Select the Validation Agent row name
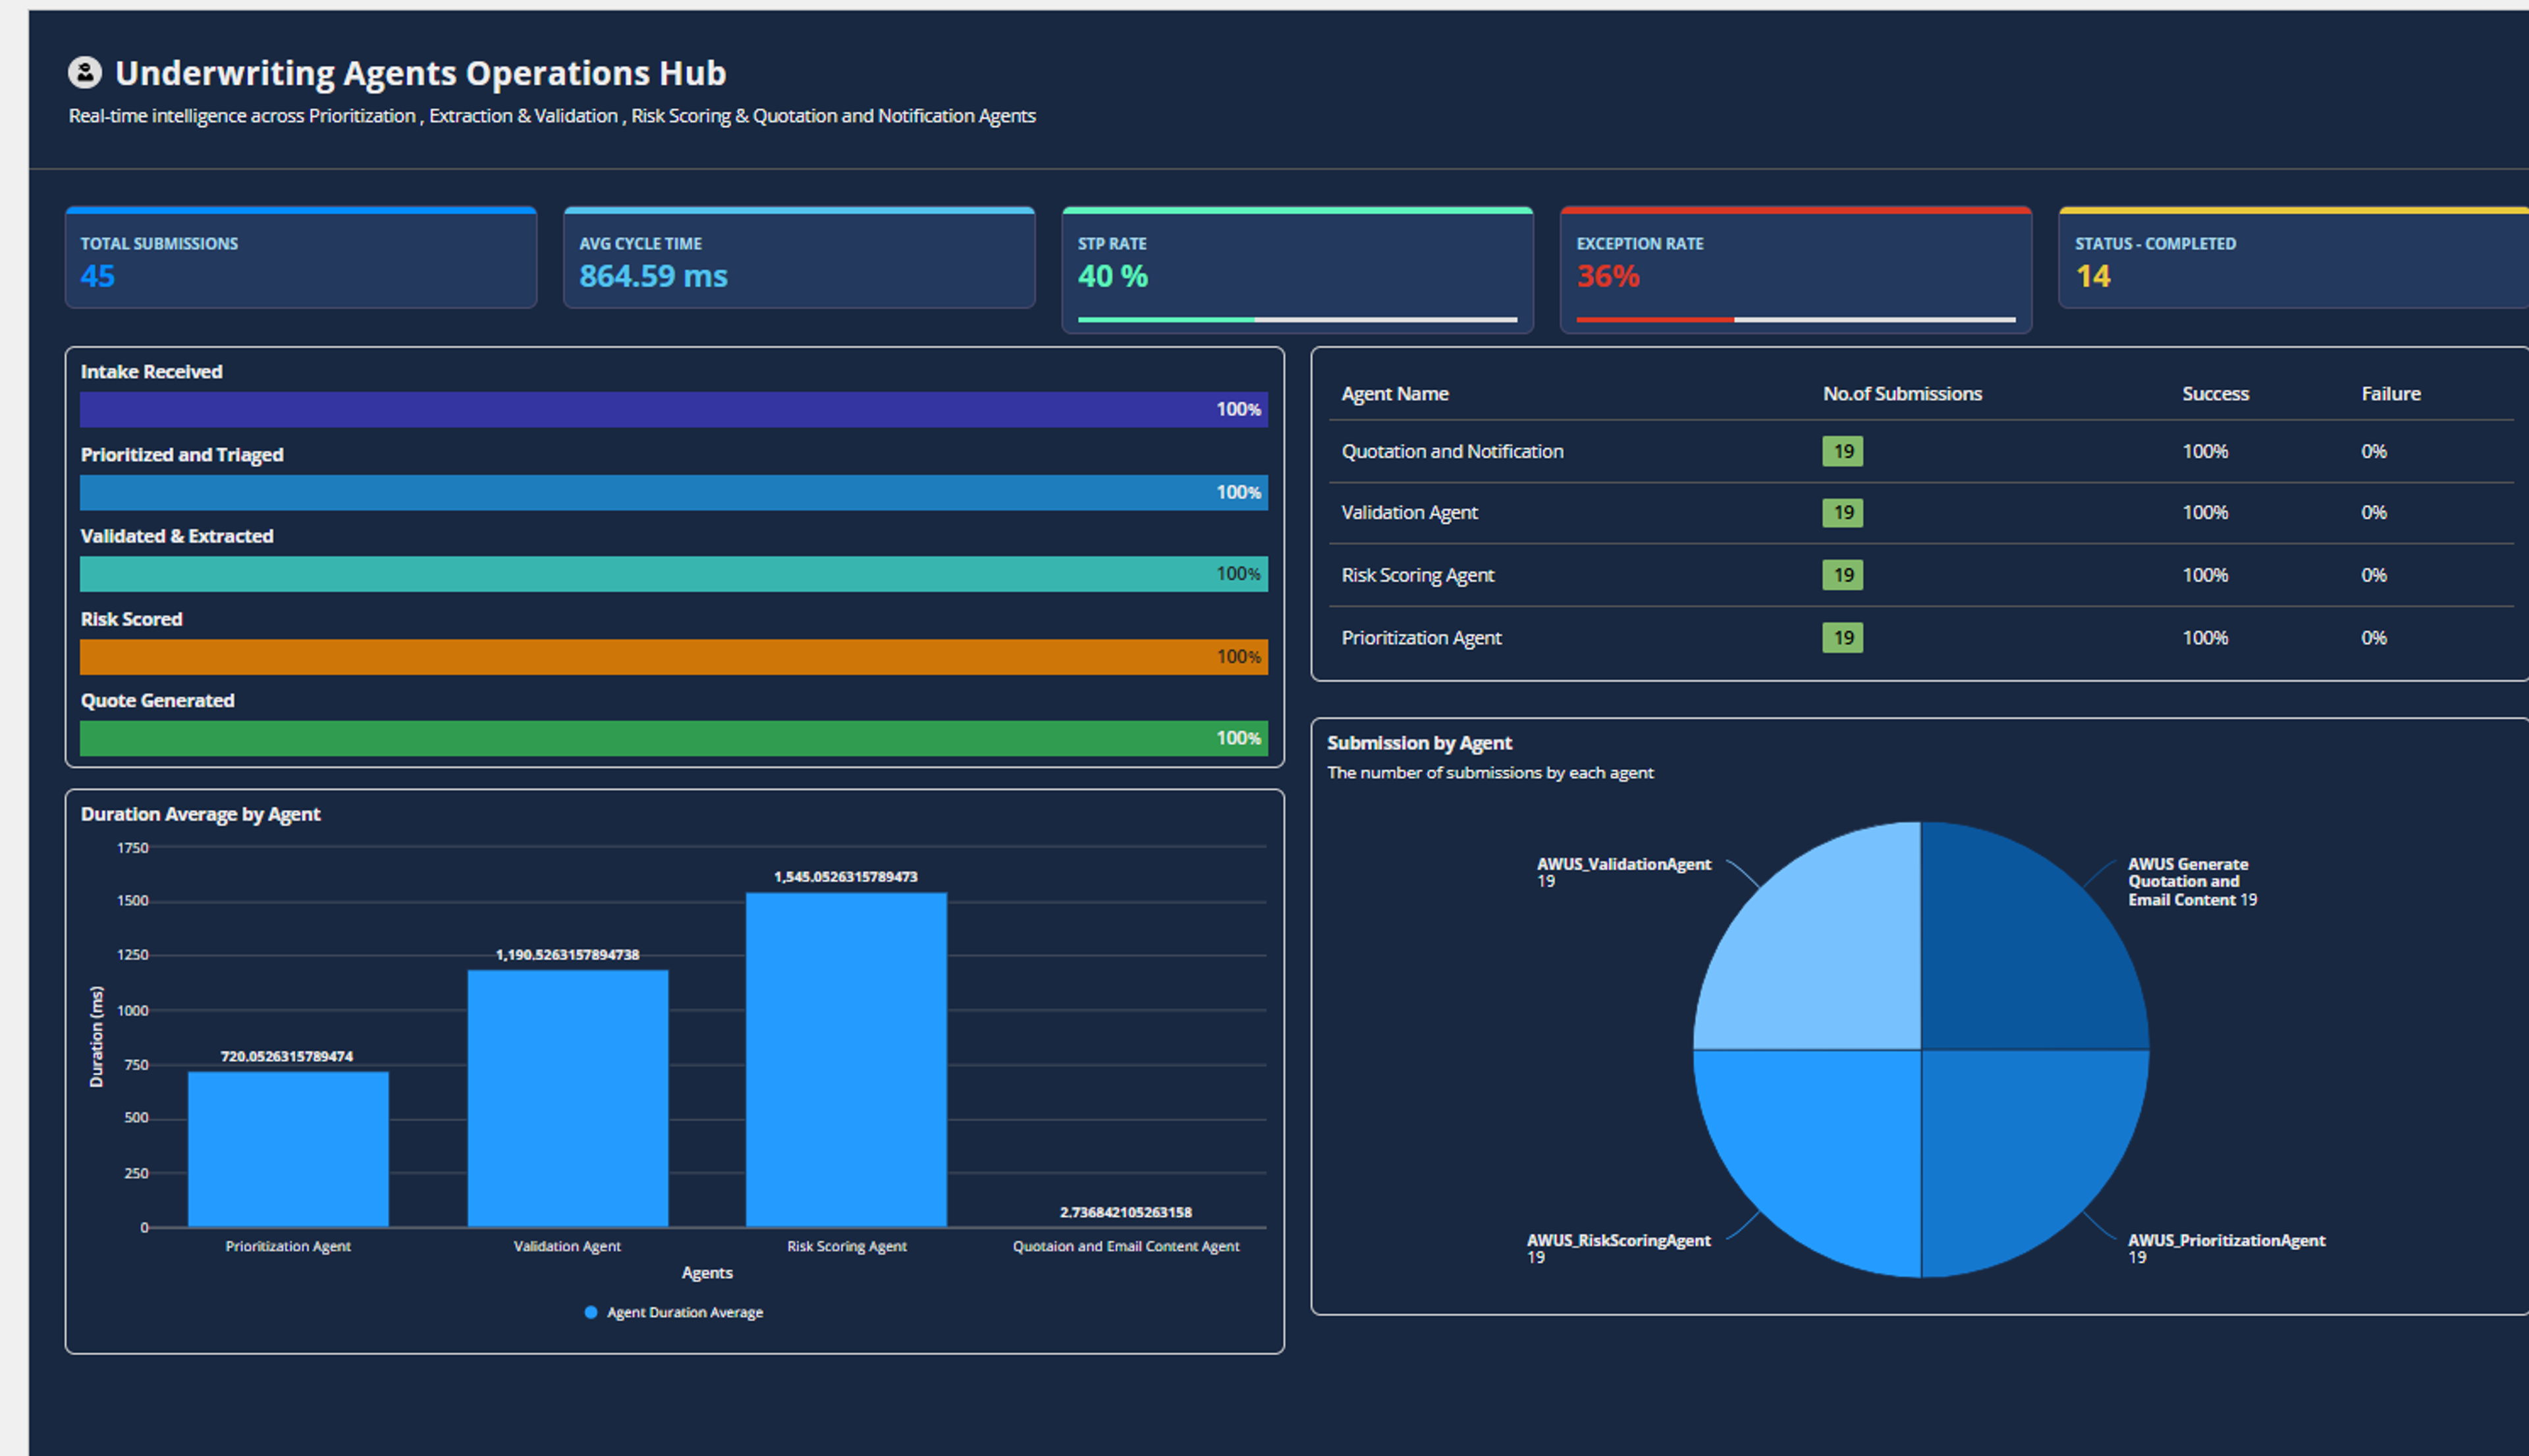Image resolution: width=2529 pixels, height=1456 pixels. [1409, 513]
